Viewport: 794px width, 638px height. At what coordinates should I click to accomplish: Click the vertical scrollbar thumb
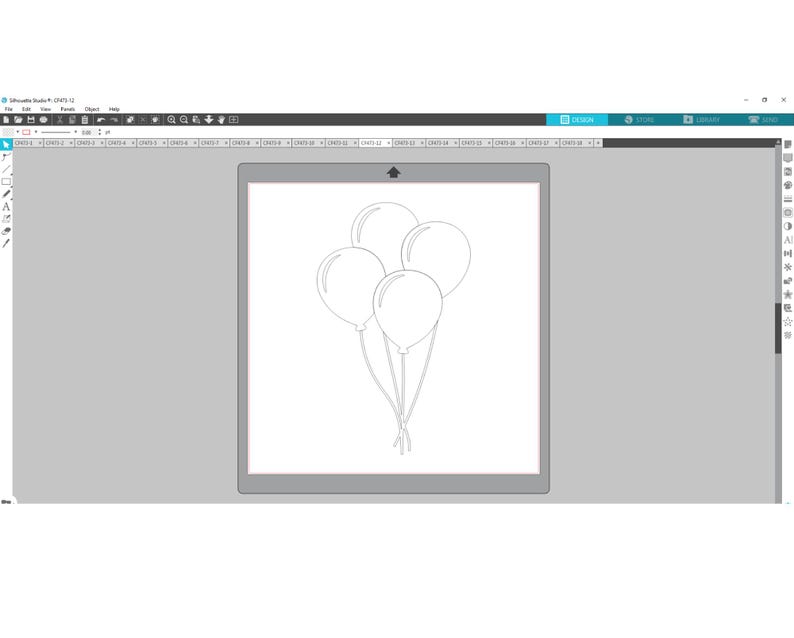point(778,328)
